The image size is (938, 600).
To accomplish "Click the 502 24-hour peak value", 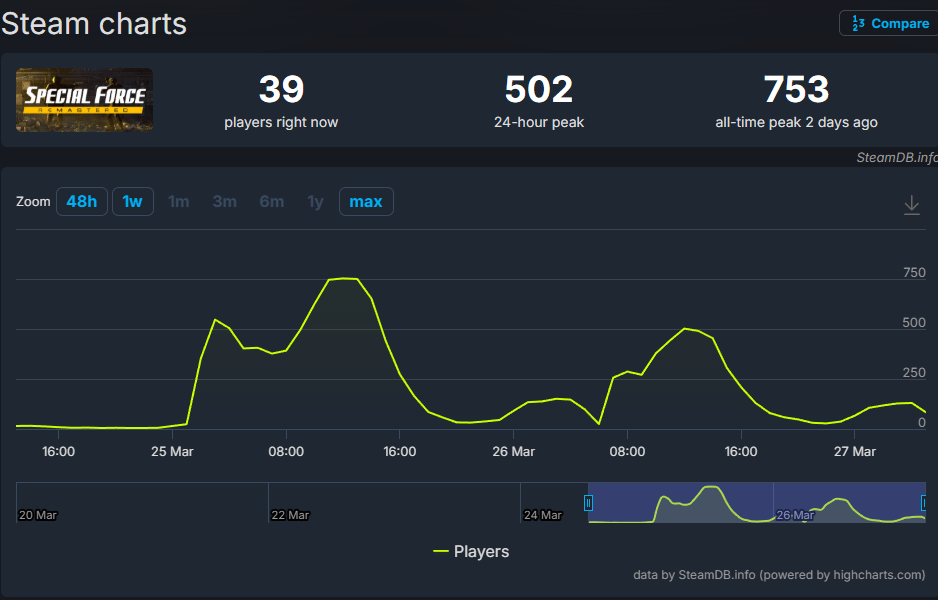I will 538,90.
